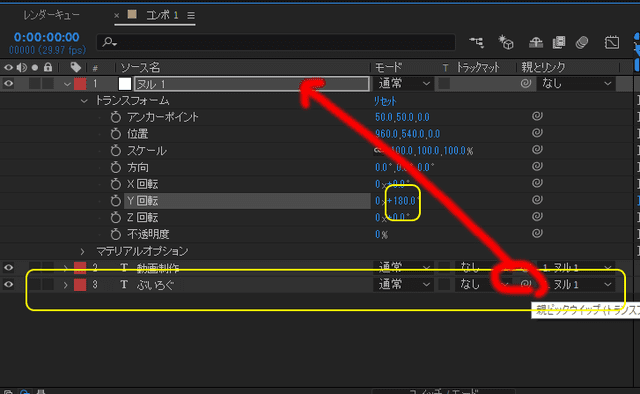
Task: Click the shy layers hide icon
Action: (x=536, y=42)
